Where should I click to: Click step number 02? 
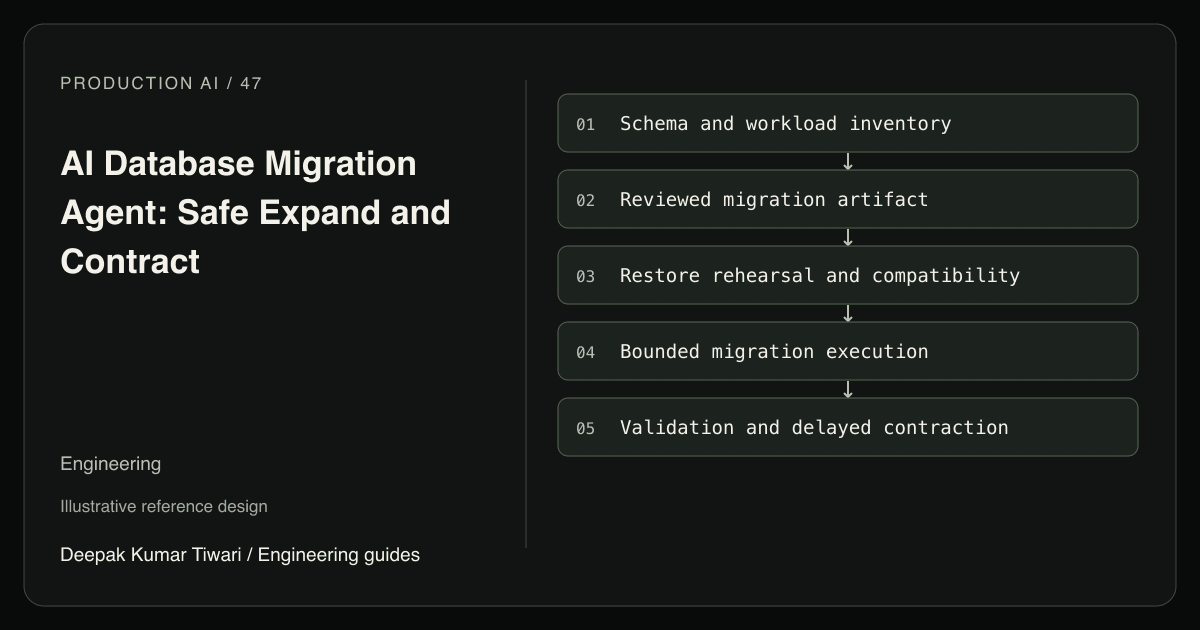click(585, 200)
